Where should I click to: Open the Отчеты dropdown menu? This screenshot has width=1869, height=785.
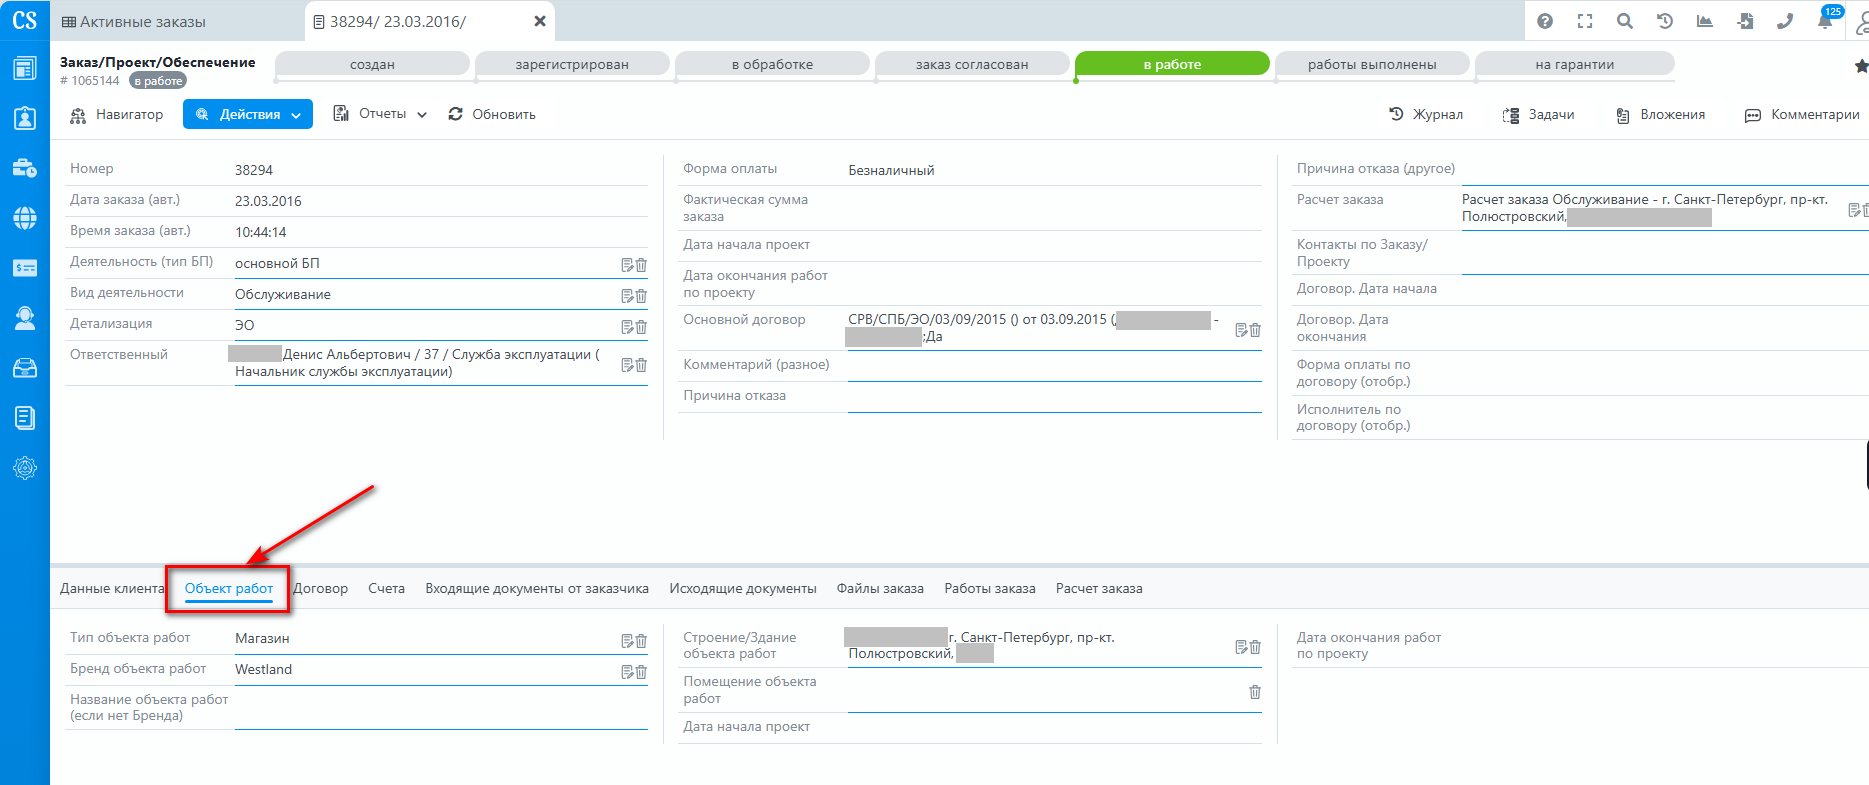tap(380, 114)
